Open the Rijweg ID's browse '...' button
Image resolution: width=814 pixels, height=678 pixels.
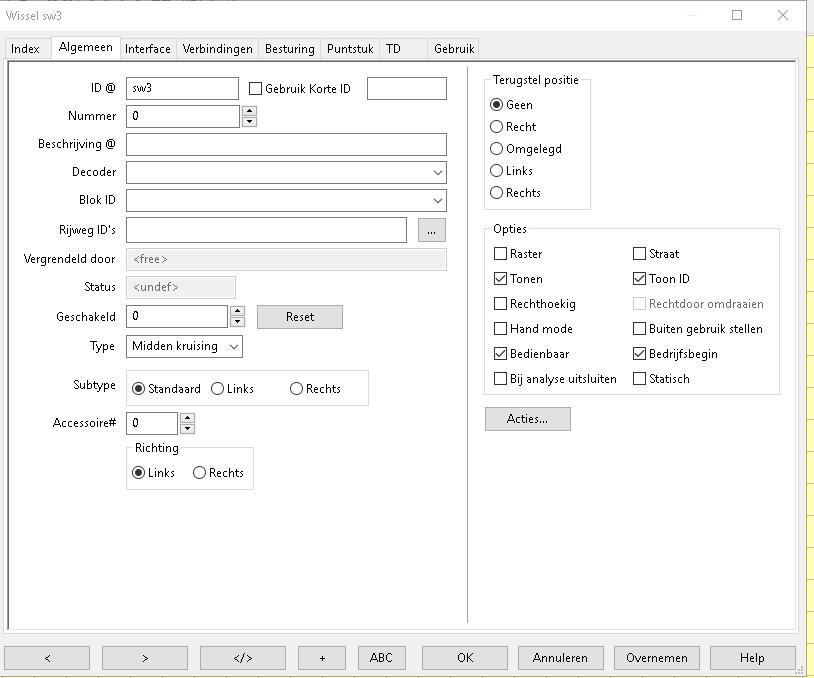pyautogui.click(x=430, y=230)
